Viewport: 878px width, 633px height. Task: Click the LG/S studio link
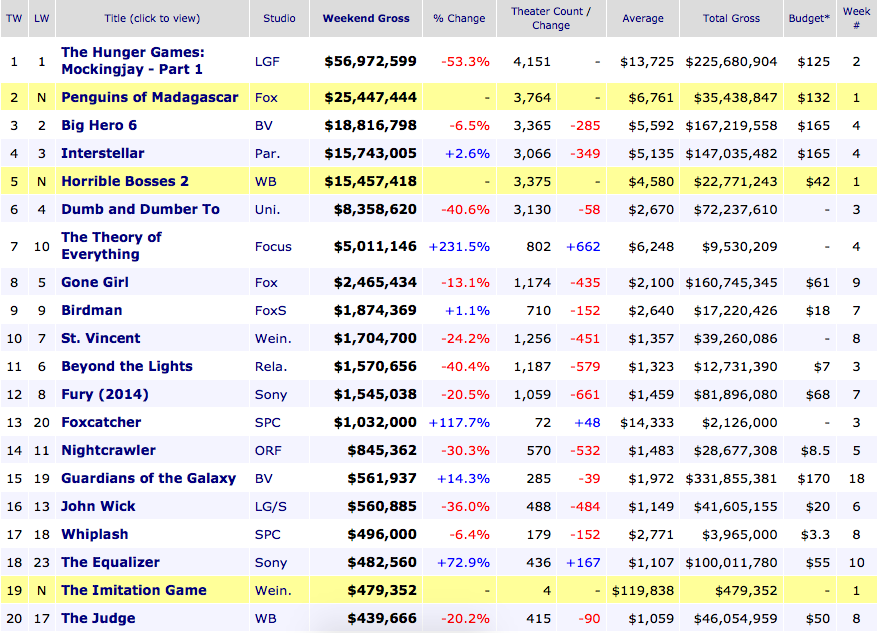270,506
